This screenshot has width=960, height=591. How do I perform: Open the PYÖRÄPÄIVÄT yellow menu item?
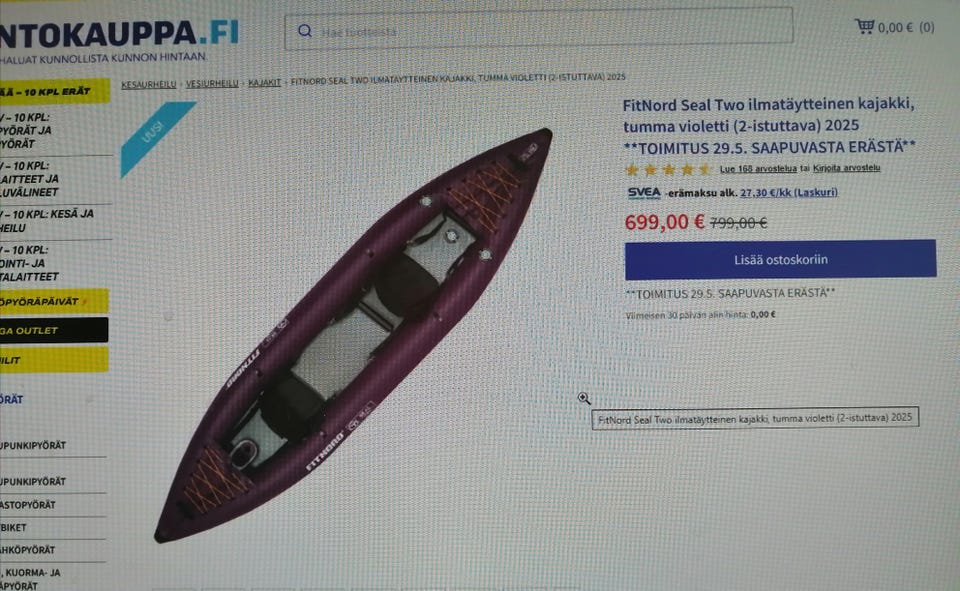(54, 301)
